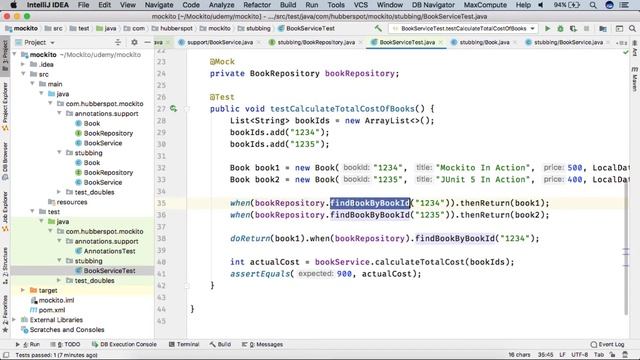Viewport: 640px width, 360px height.
Task: Click the inspection checkmark indicator
Action: 626,52
